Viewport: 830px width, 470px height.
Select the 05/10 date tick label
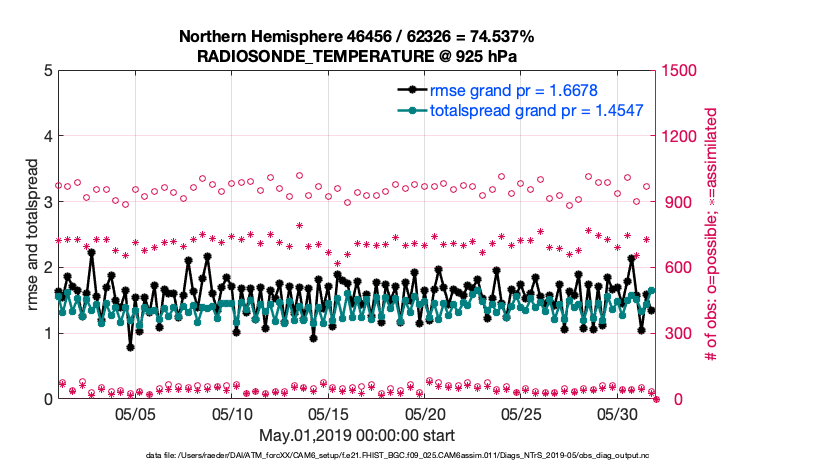point(232,413)
